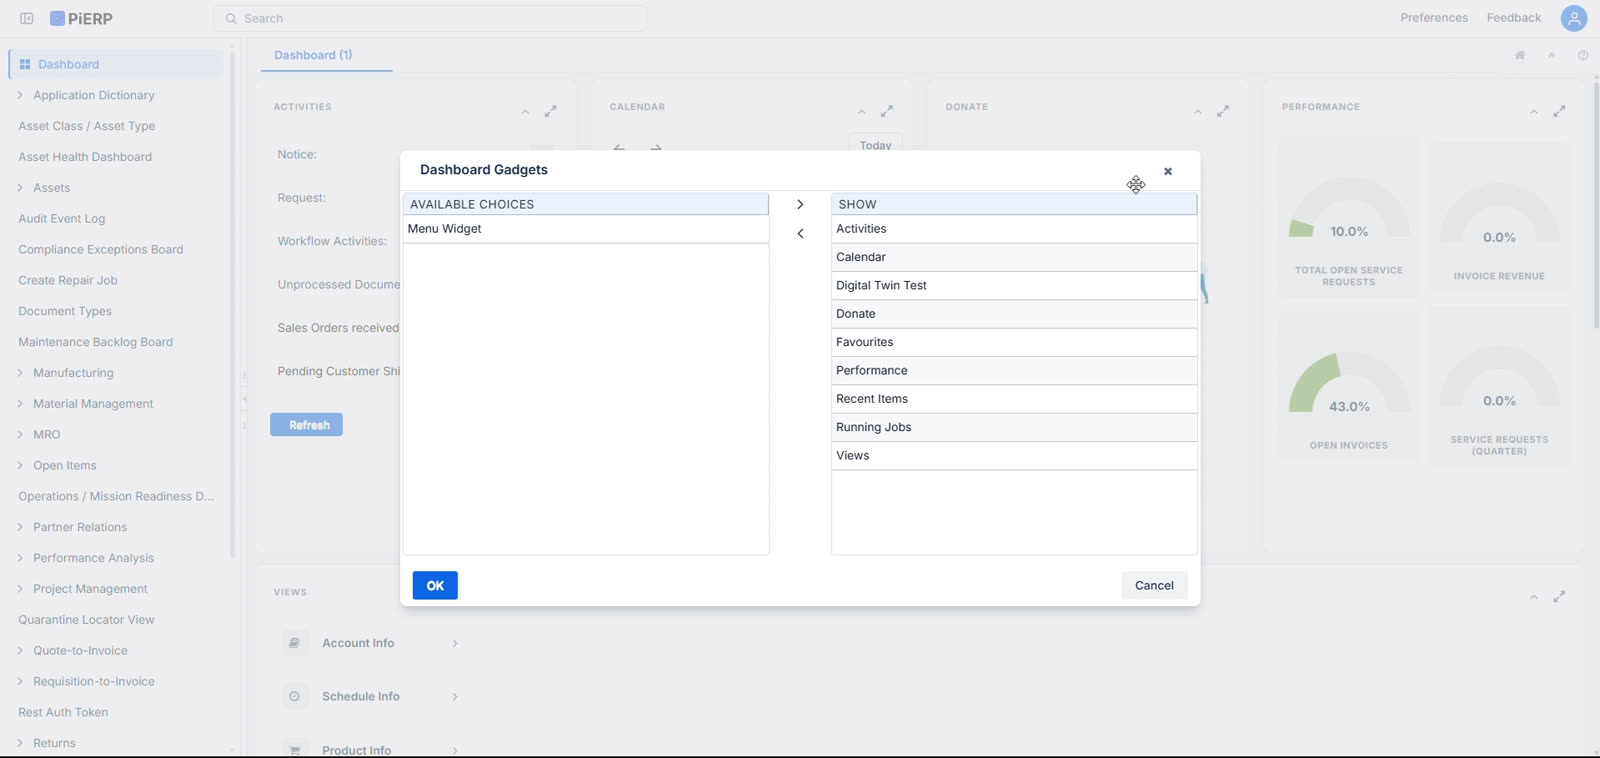Click the Refresh button in Activities
Viewport: 1600px width, 758px height.
pyautogui.click(x=306, y=425)
